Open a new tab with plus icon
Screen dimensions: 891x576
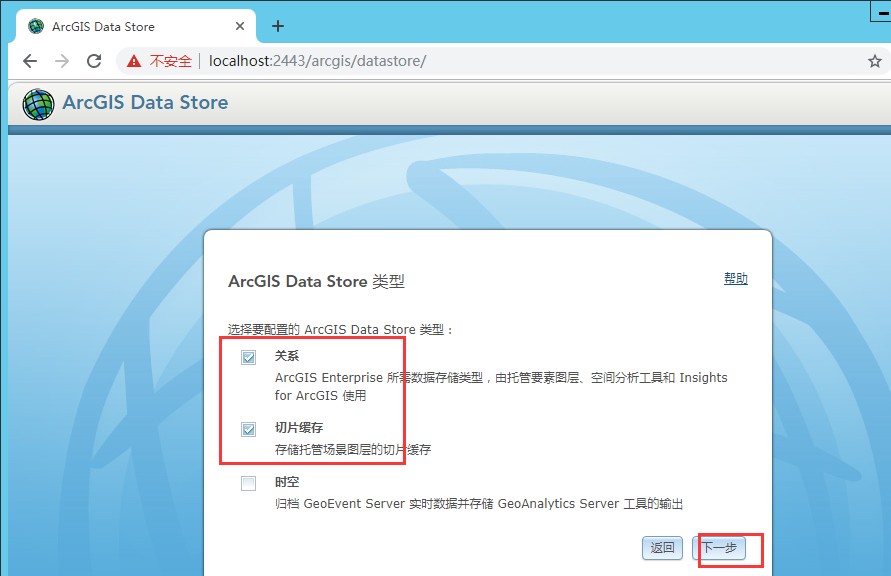pyautogui.click(x=278, y=26)
